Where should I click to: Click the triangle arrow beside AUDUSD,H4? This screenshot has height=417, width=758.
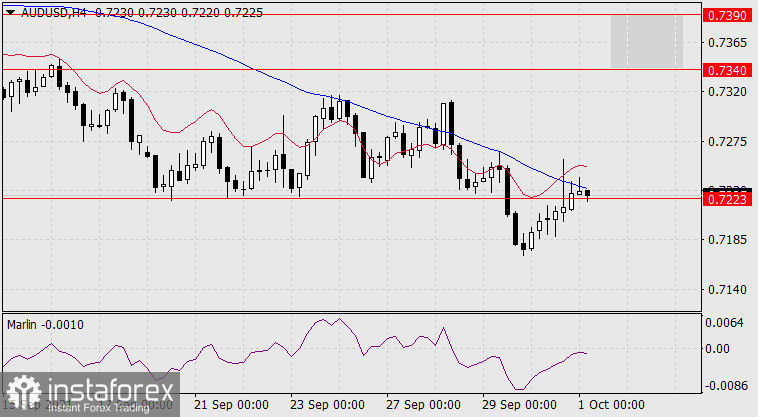(10, 10)
